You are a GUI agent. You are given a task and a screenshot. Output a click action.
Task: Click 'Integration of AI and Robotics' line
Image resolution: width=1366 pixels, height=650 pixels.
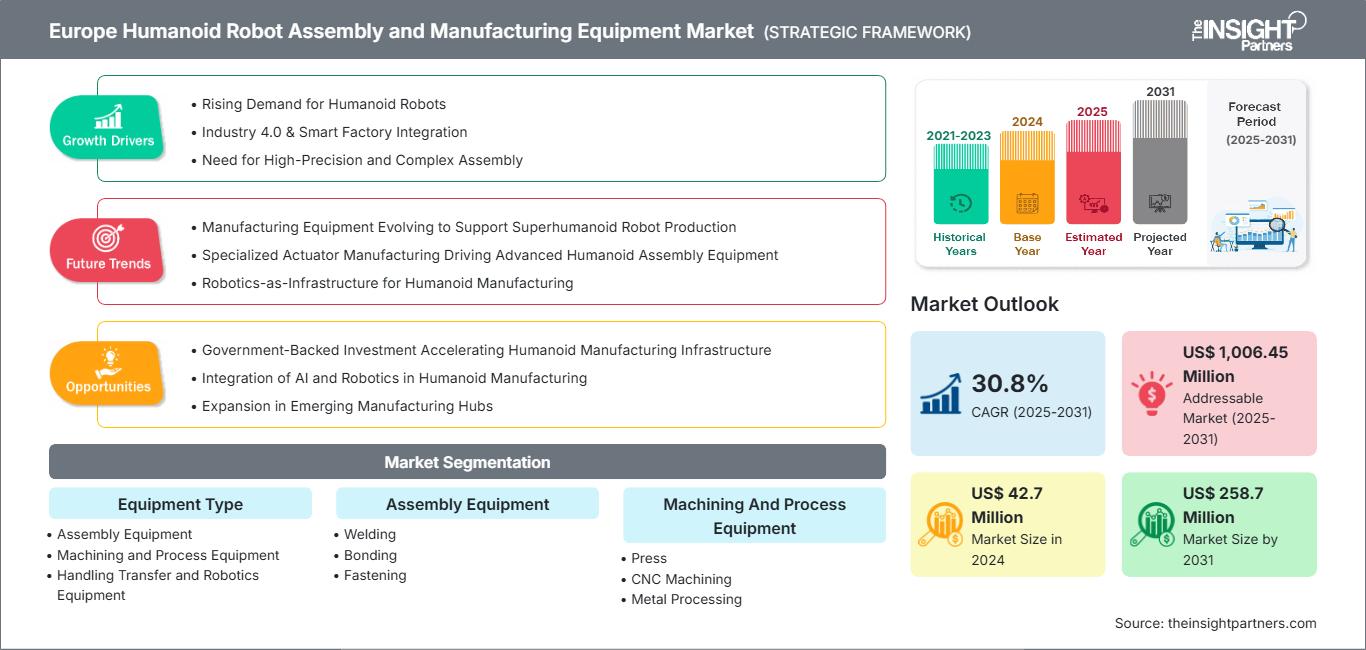coord(394,378)
